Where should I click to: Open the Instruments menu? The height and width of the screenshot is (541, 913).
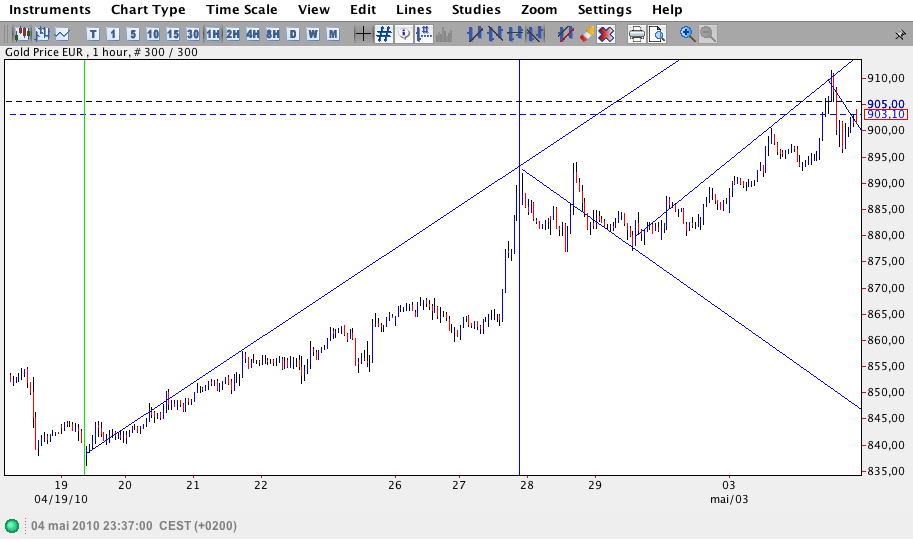50,10
